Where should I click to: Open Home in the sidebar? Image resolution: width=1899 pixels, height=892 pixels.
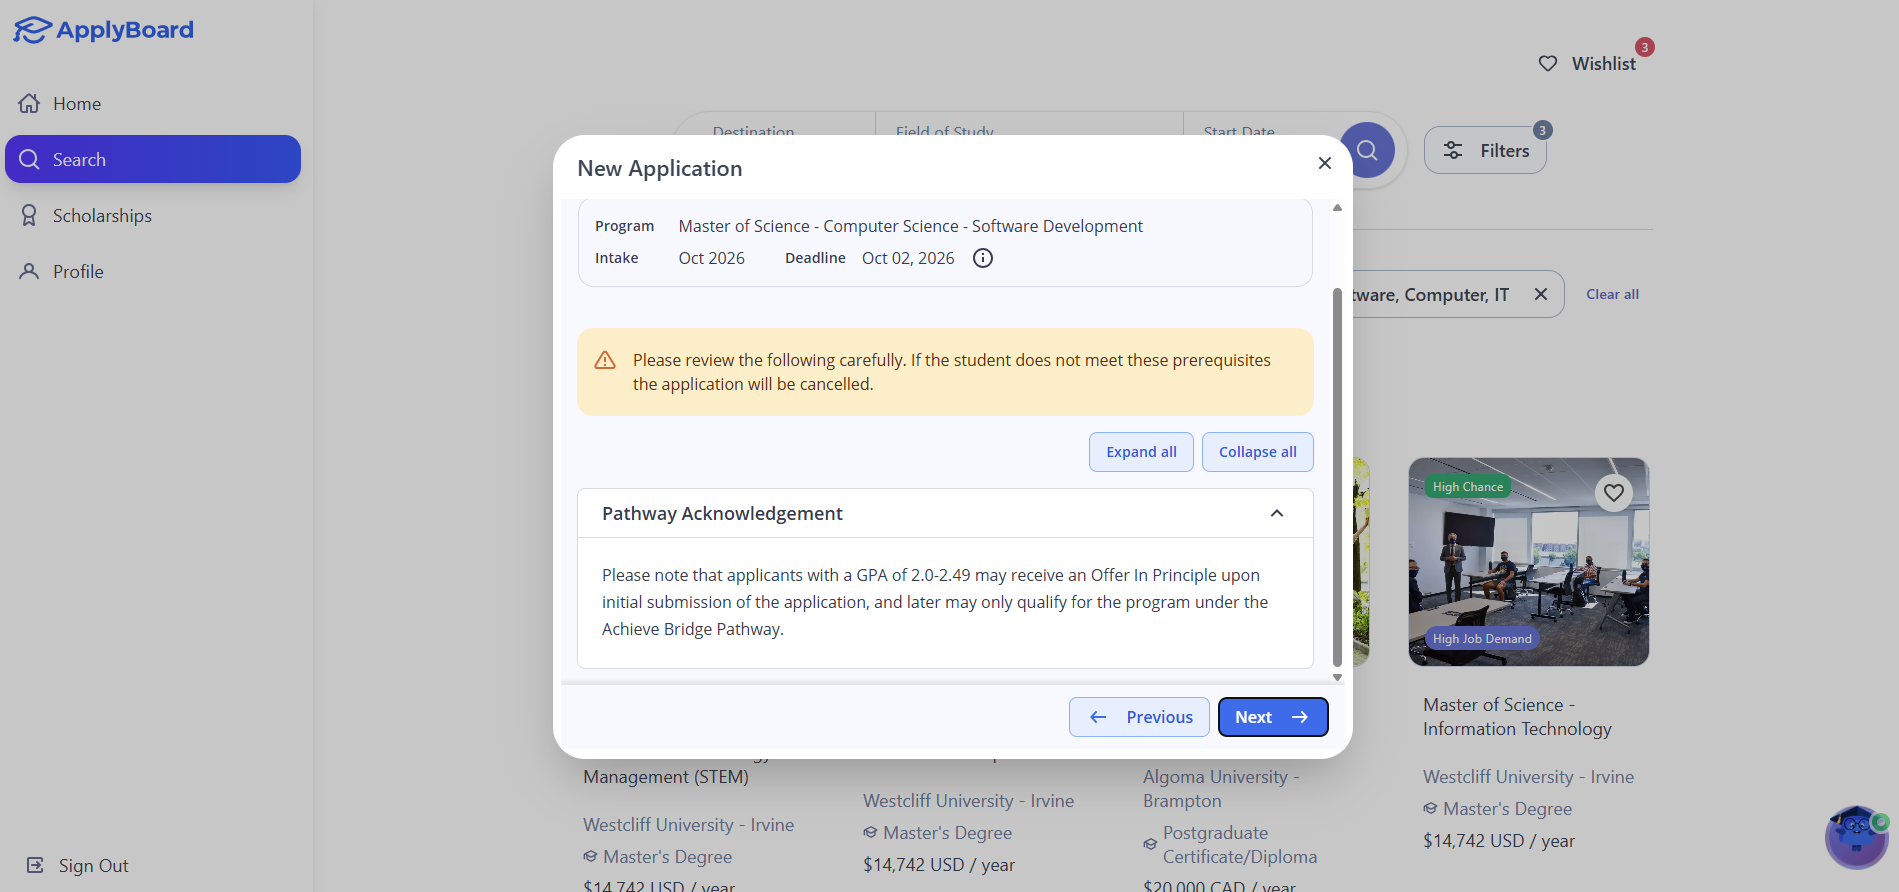(153, 104)
